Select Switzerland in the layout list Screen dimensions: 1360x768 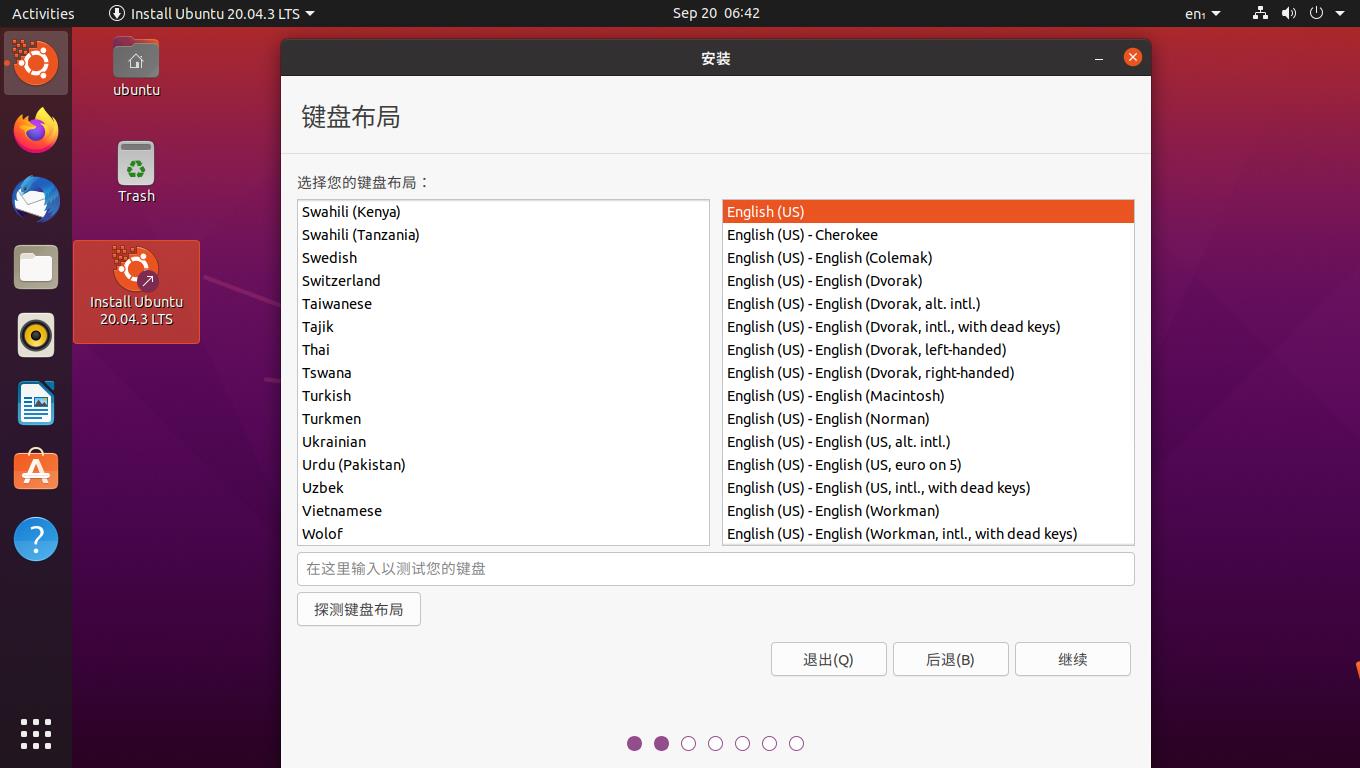[x=503, y=281]
